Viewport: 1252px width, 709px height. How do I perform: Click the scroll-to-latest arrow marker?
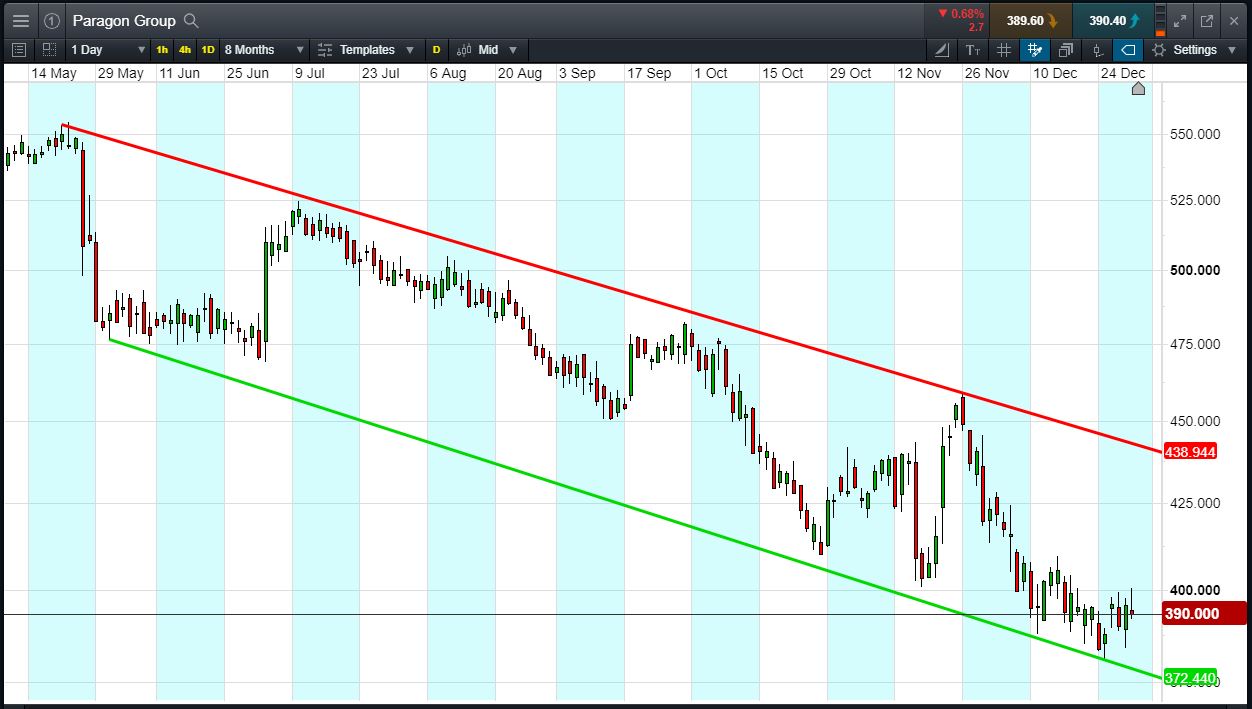pyautogui.click(x=1138, y=89)
